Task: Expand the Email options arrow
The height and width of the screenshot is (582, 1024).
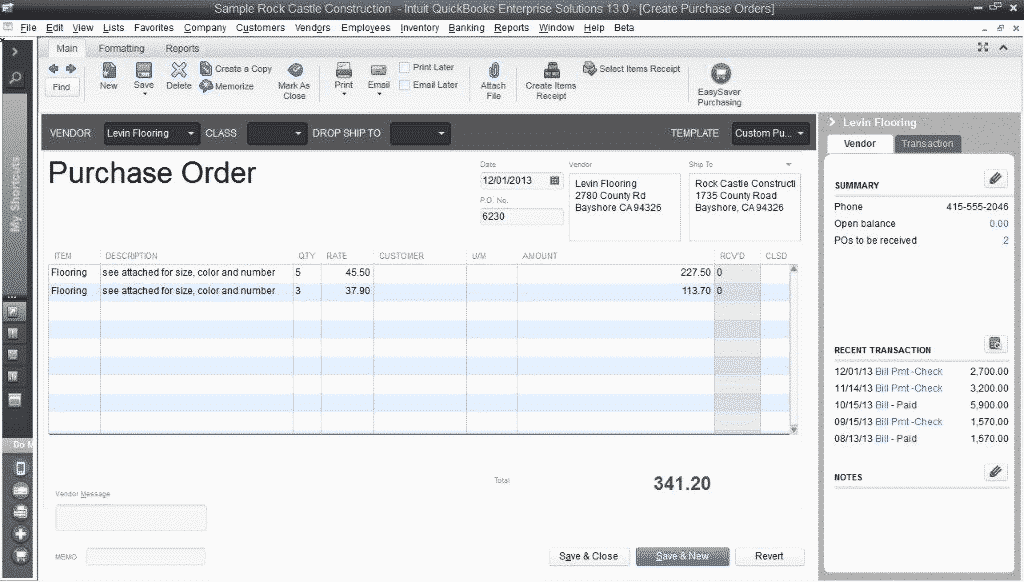Action: coord(379,94)
